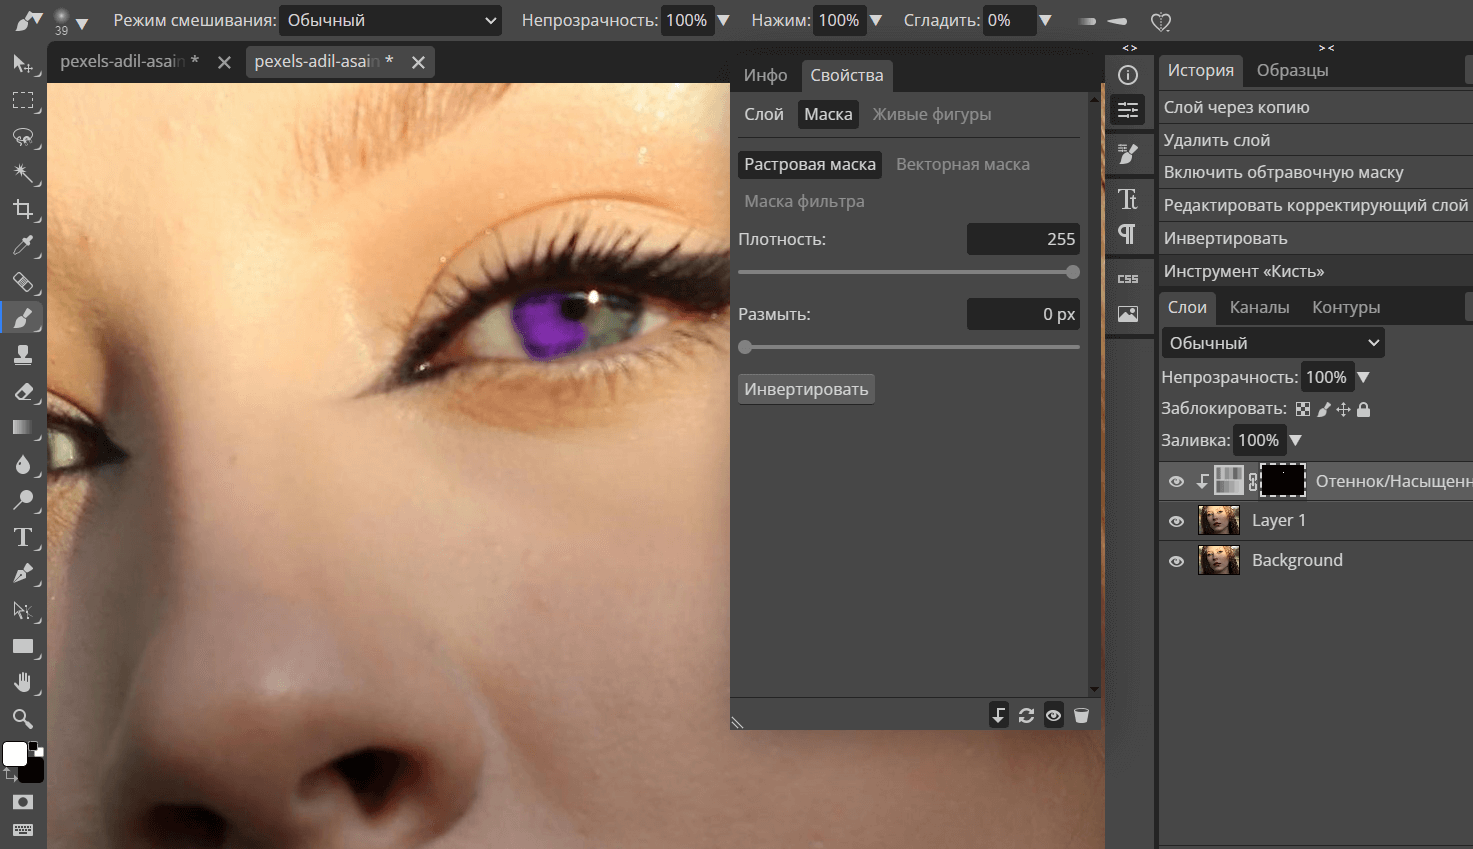Toggle lock image pixels brush icon
1473x849 pixels.
pos(1324,409)
